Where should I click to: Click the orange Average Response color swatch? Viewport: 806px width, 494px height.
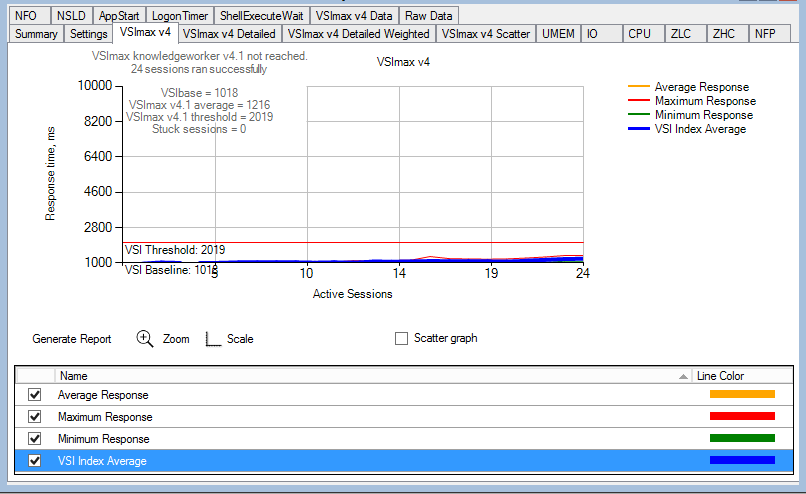[x=742, y=395]
